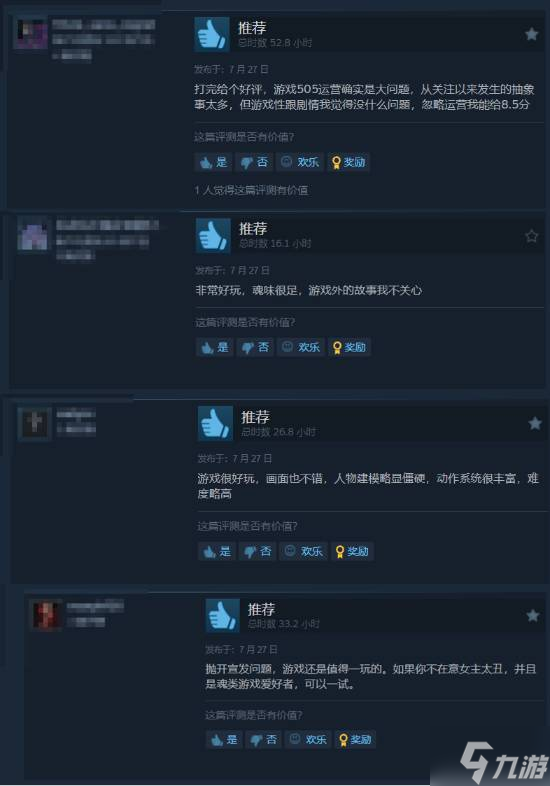
Task: Give 奖励 award to the 16.1-hour review
Action: tap(349, 347)
